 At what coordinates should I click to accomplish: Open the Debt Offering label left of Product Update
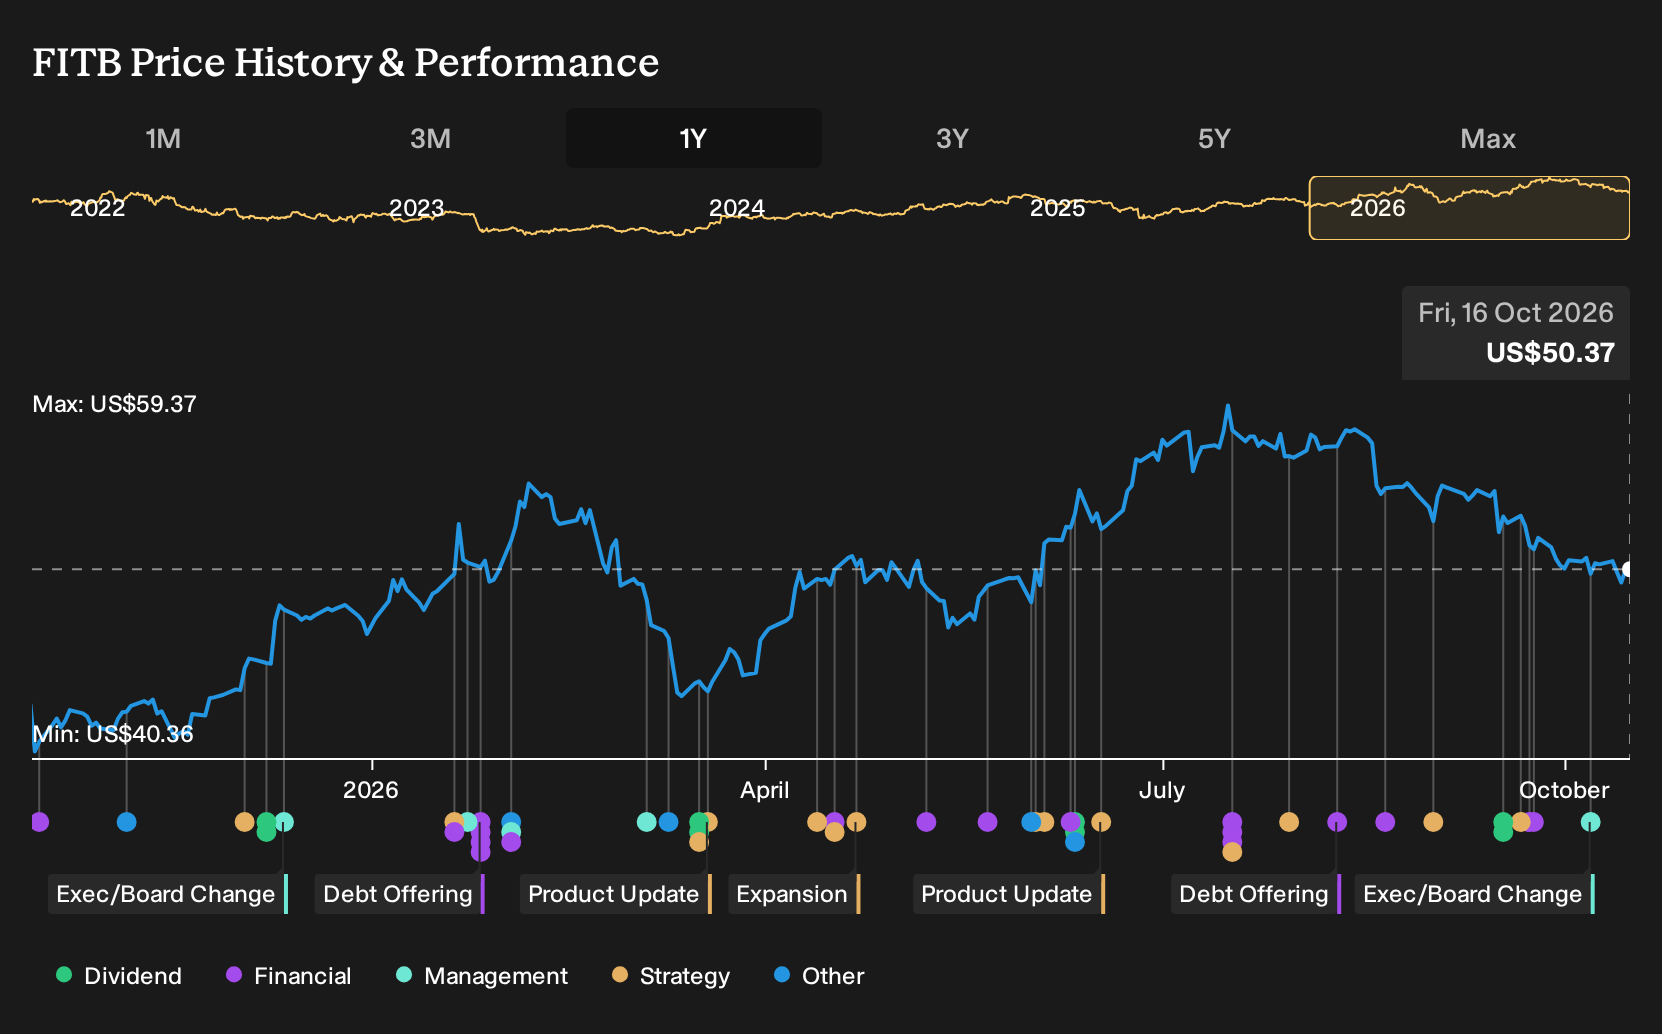pos(400,894)
